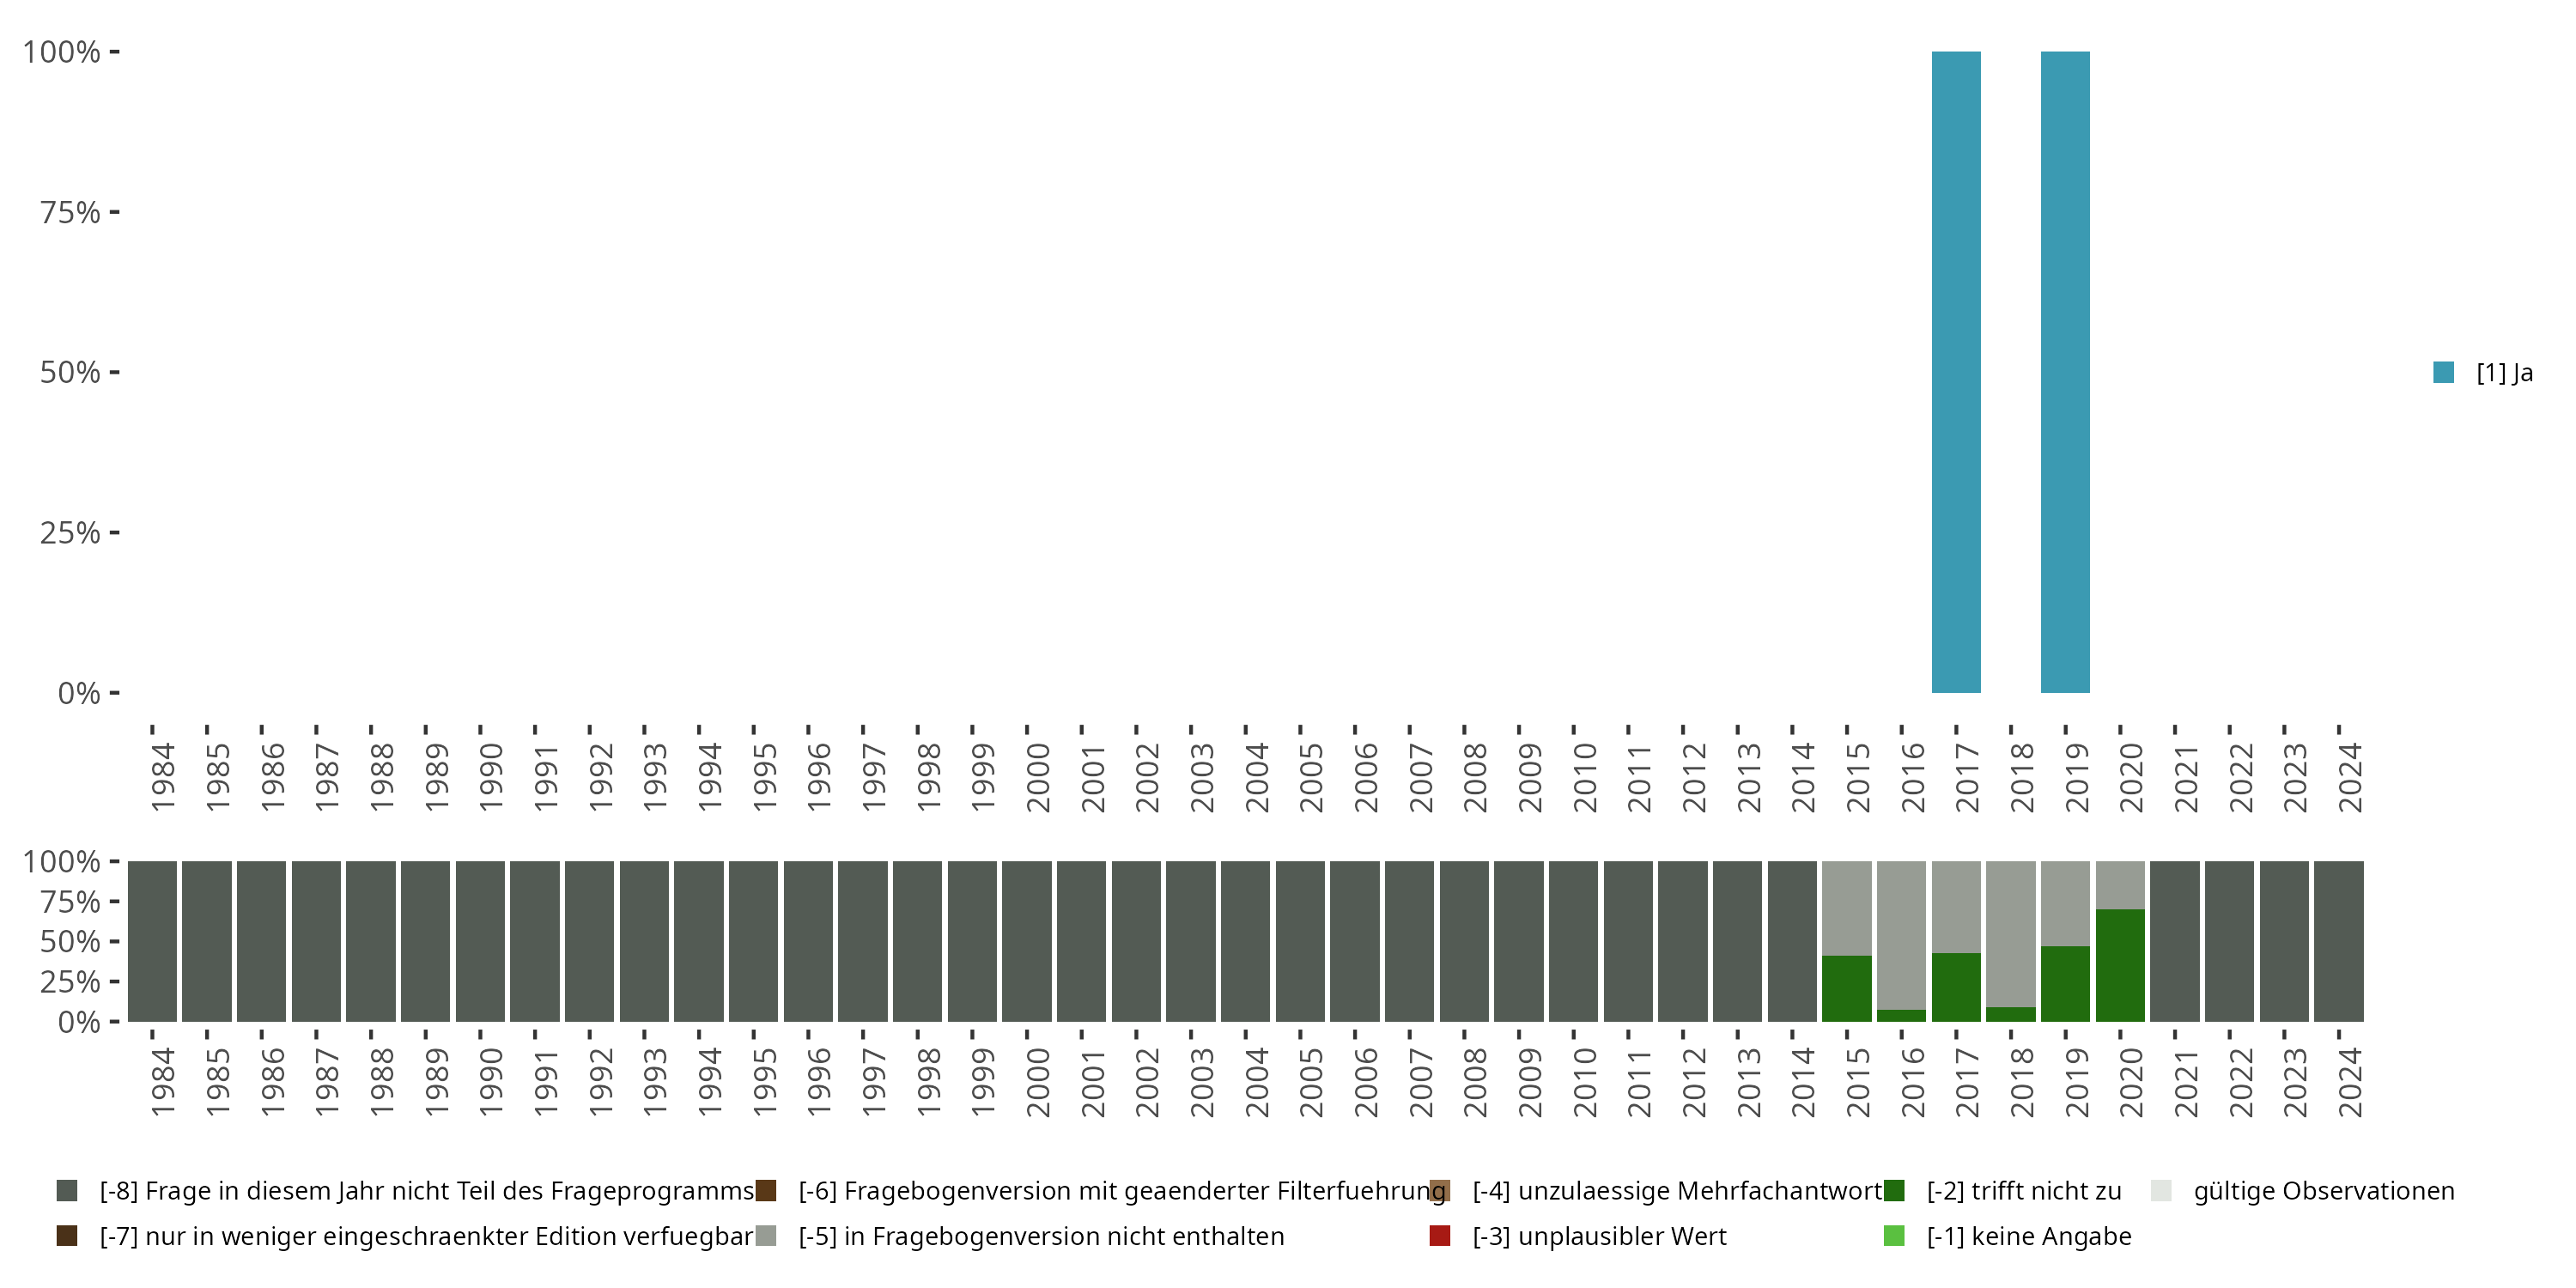Click the 2019 blue bar in the top chart
Screen dimensions: 2576x1288
click(2065, 372)
